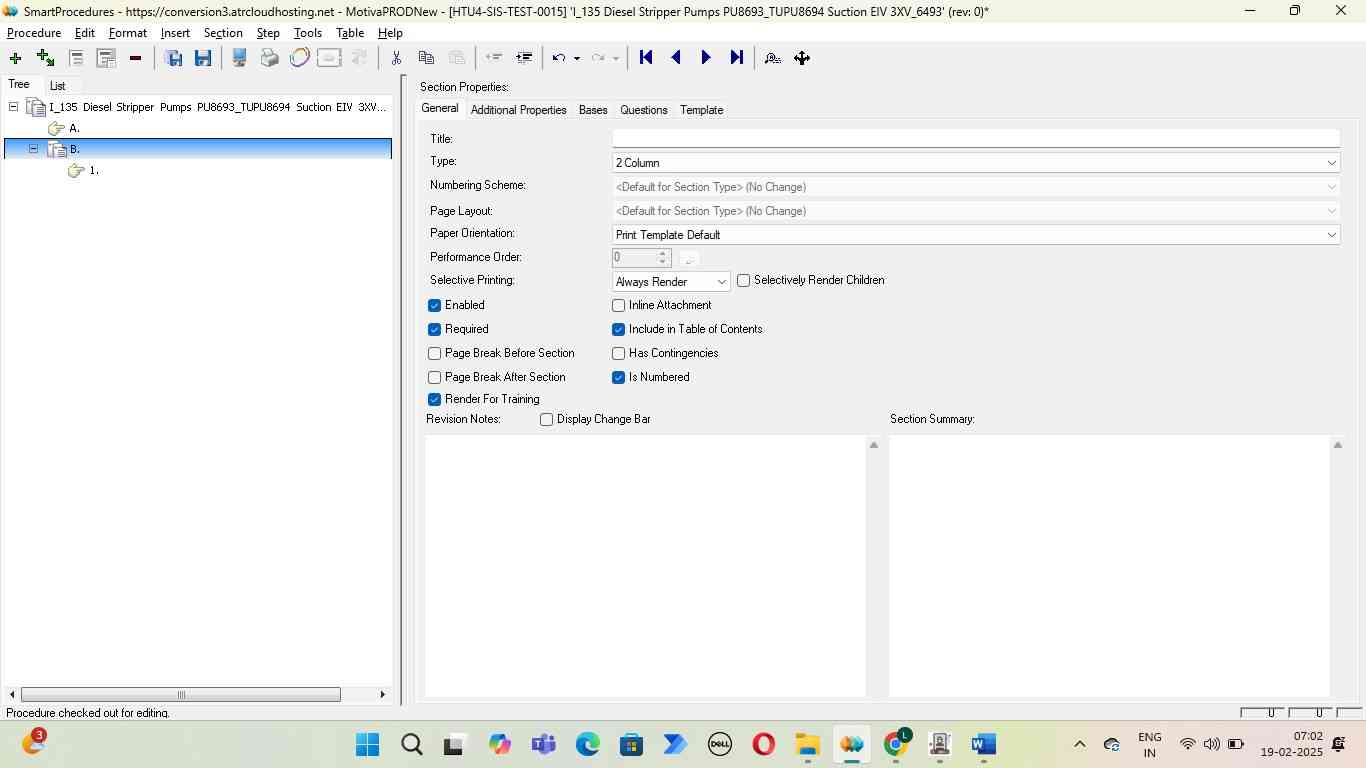Click the add-child plus with arrow icon
This screenshot has height=768, width=1366.
click(x=45, y=58)
